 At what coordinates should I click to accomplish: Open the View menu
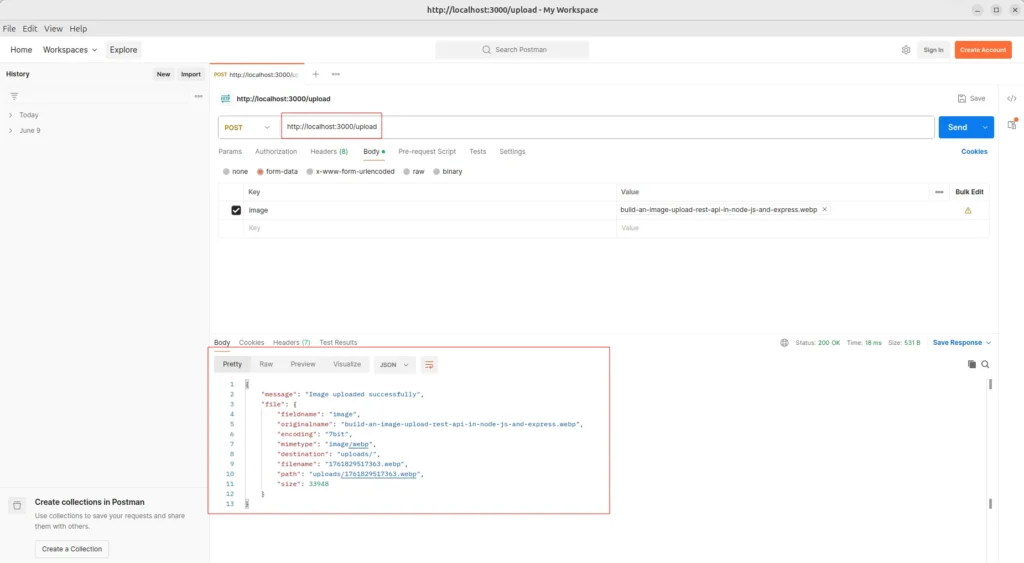[53, 29]
